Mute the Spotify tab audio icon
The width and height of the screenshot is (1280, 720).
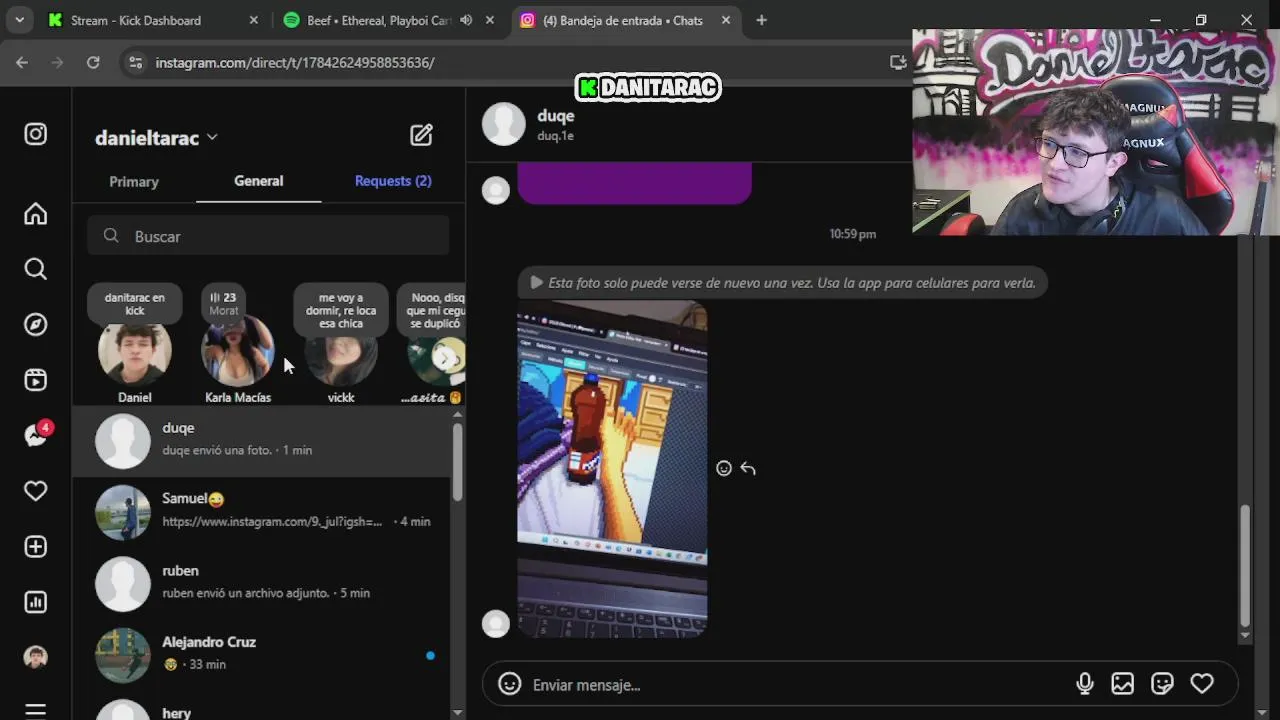466,20
